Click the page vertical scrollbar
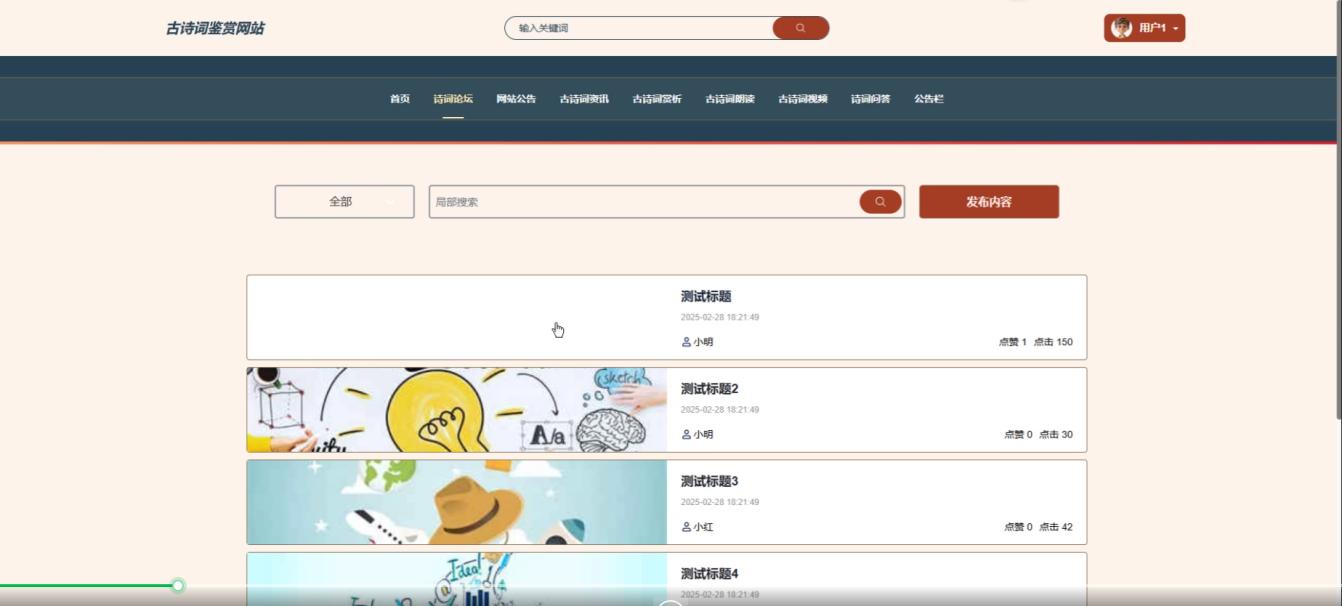Image resolution: width=1342 pixels, height=606 pixels. 1338,210
